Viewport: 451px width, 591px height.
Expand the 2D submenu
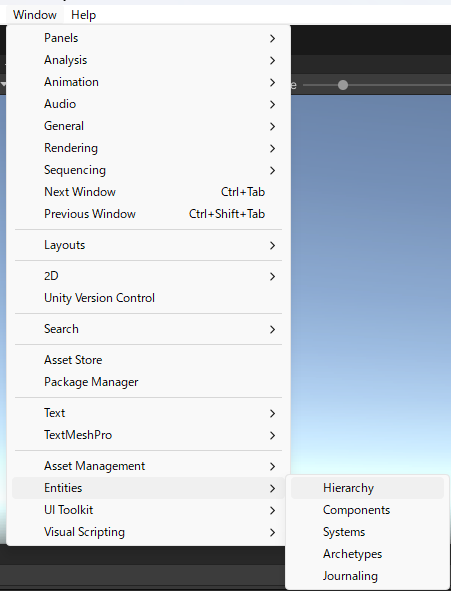148,276
